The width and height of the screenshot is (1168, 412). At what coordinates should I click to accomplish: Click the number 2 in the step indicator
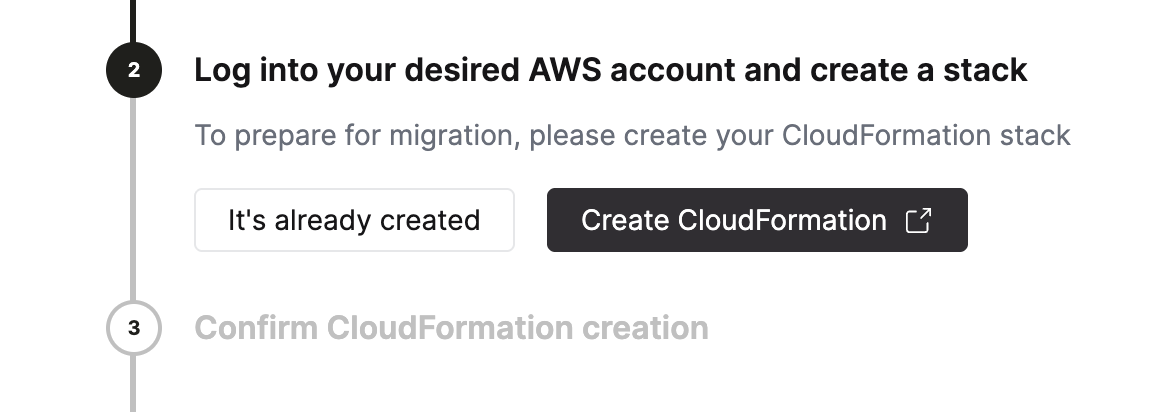[x=133, y=71]
